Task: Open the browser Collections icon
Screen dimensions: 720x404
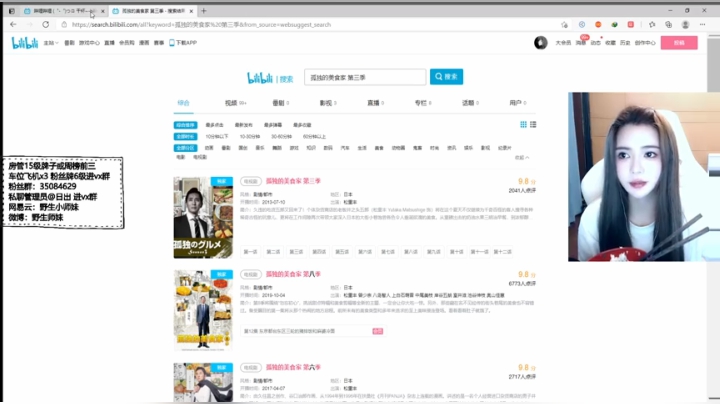Action: [x=669, y=25]
